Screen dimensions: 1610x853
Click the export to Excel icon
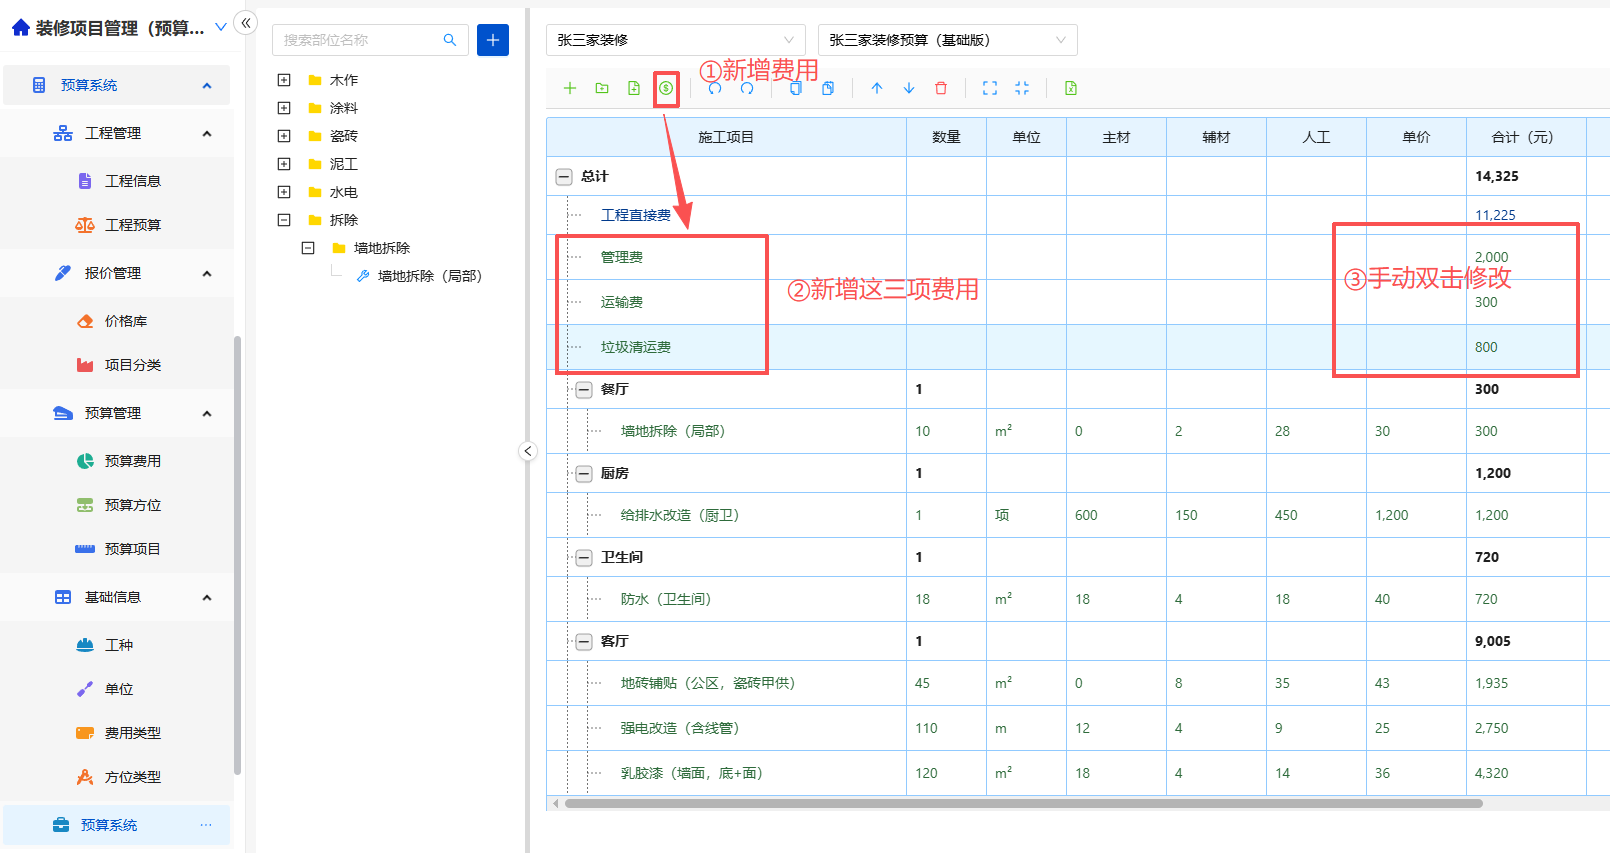point(1071,88)
